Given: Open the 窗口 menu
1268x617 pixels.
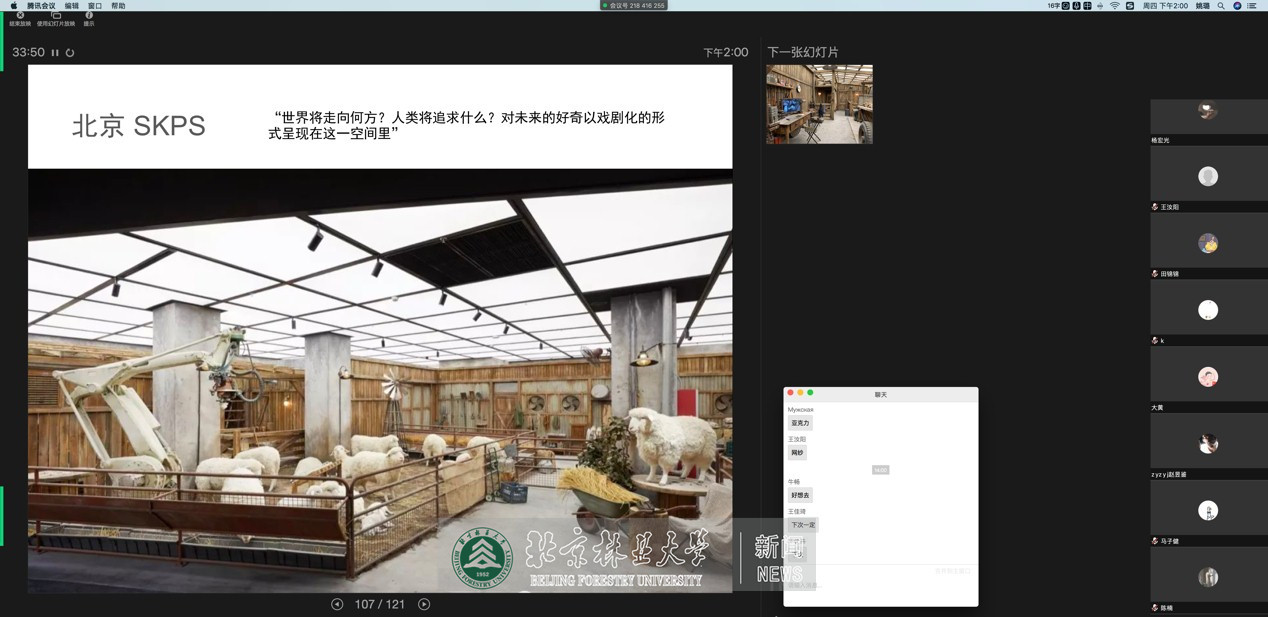Looking at the screenshot, I should (x=95, y=6).
